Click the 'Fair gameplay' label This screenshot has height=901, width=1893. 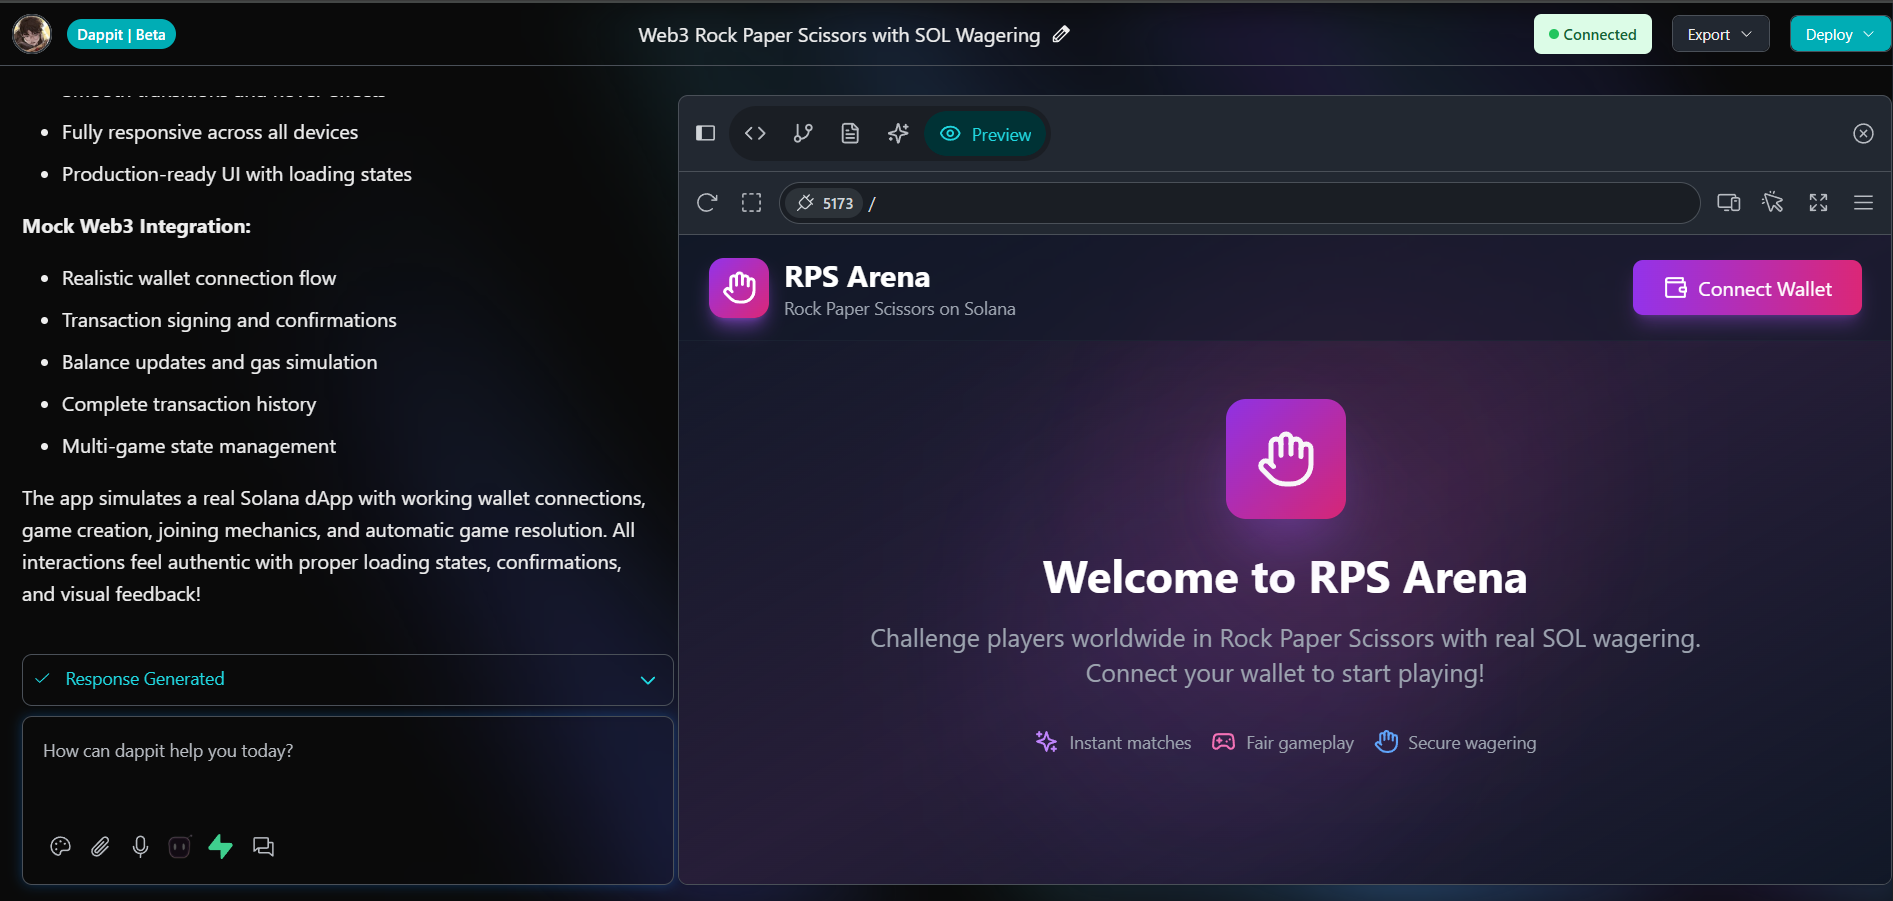tap(1300, 742)
